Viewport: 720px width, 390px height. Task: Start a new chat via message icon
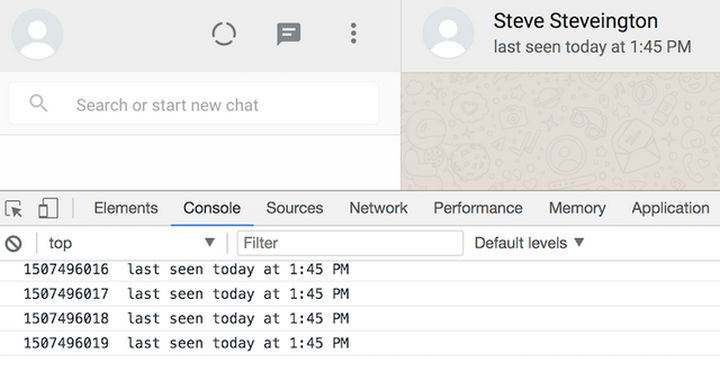[x=288, y=34]
